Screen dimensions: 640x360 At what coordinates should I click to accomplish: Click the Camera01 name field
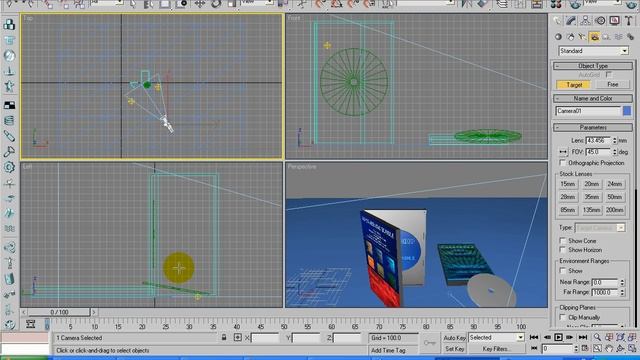point(587,111)
